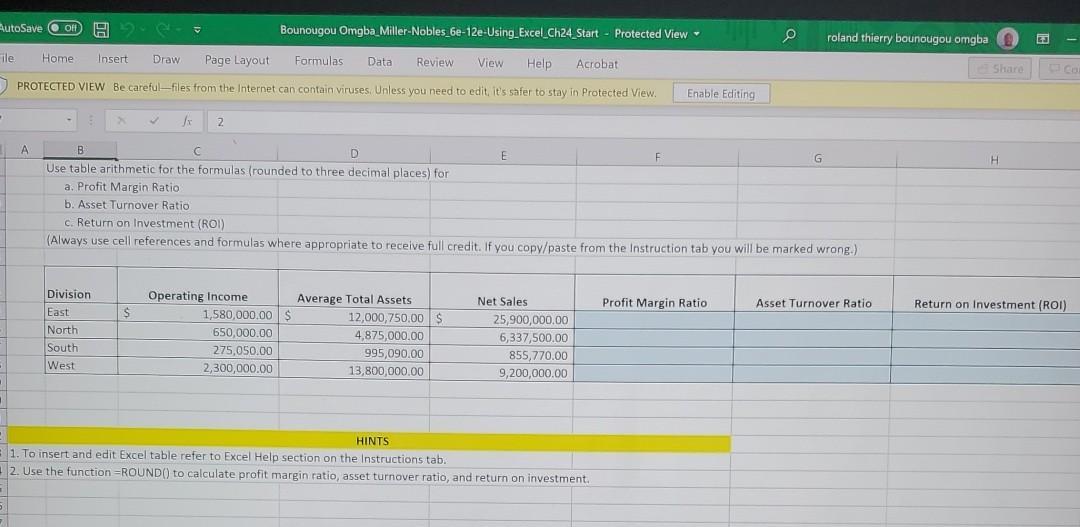Viewport: 1080px width, 527px height.
Task: Select the blue Profit Margin Ratio cell for East
Action: [654, 320]
